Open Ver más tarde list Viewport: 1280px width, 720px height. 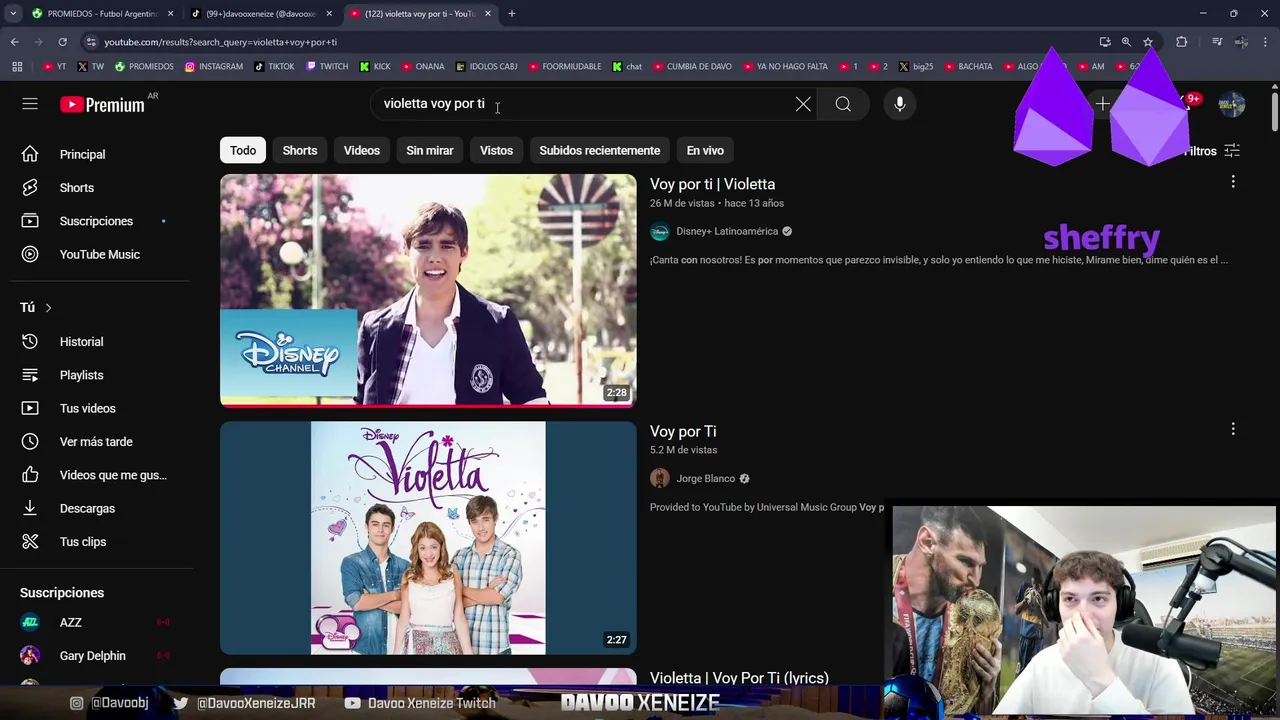(x=96, y=441)
